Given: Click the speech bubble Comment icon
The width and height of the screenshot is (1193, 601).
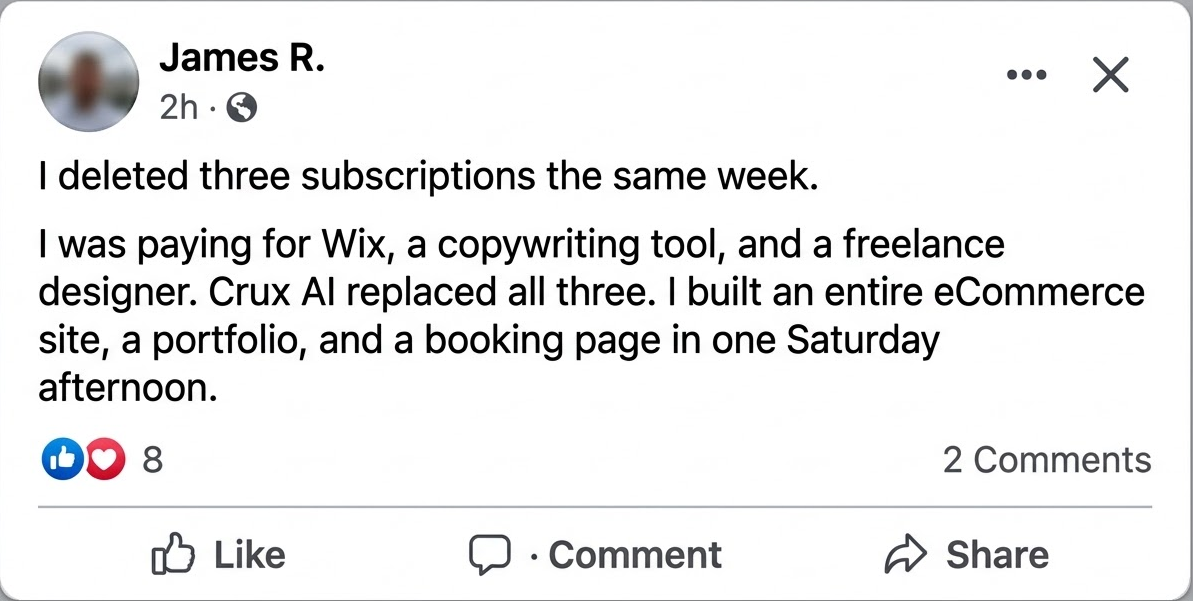Looking at the screenshot, I should (490, 555).
